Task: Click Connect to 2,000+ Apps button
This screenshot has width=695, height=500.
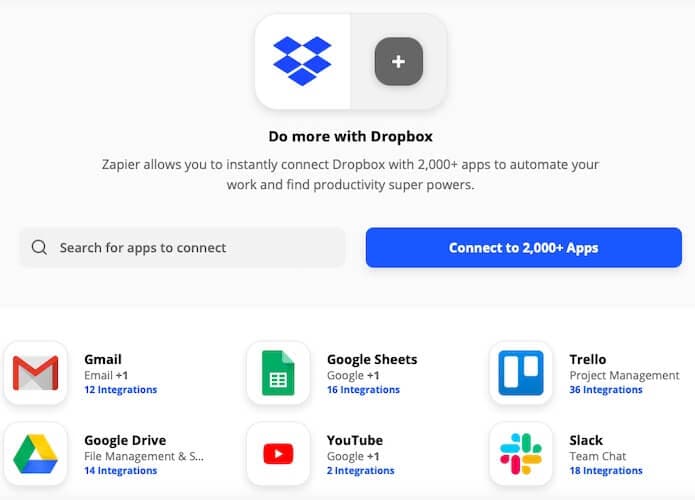Action: click(x=523, y=247)
